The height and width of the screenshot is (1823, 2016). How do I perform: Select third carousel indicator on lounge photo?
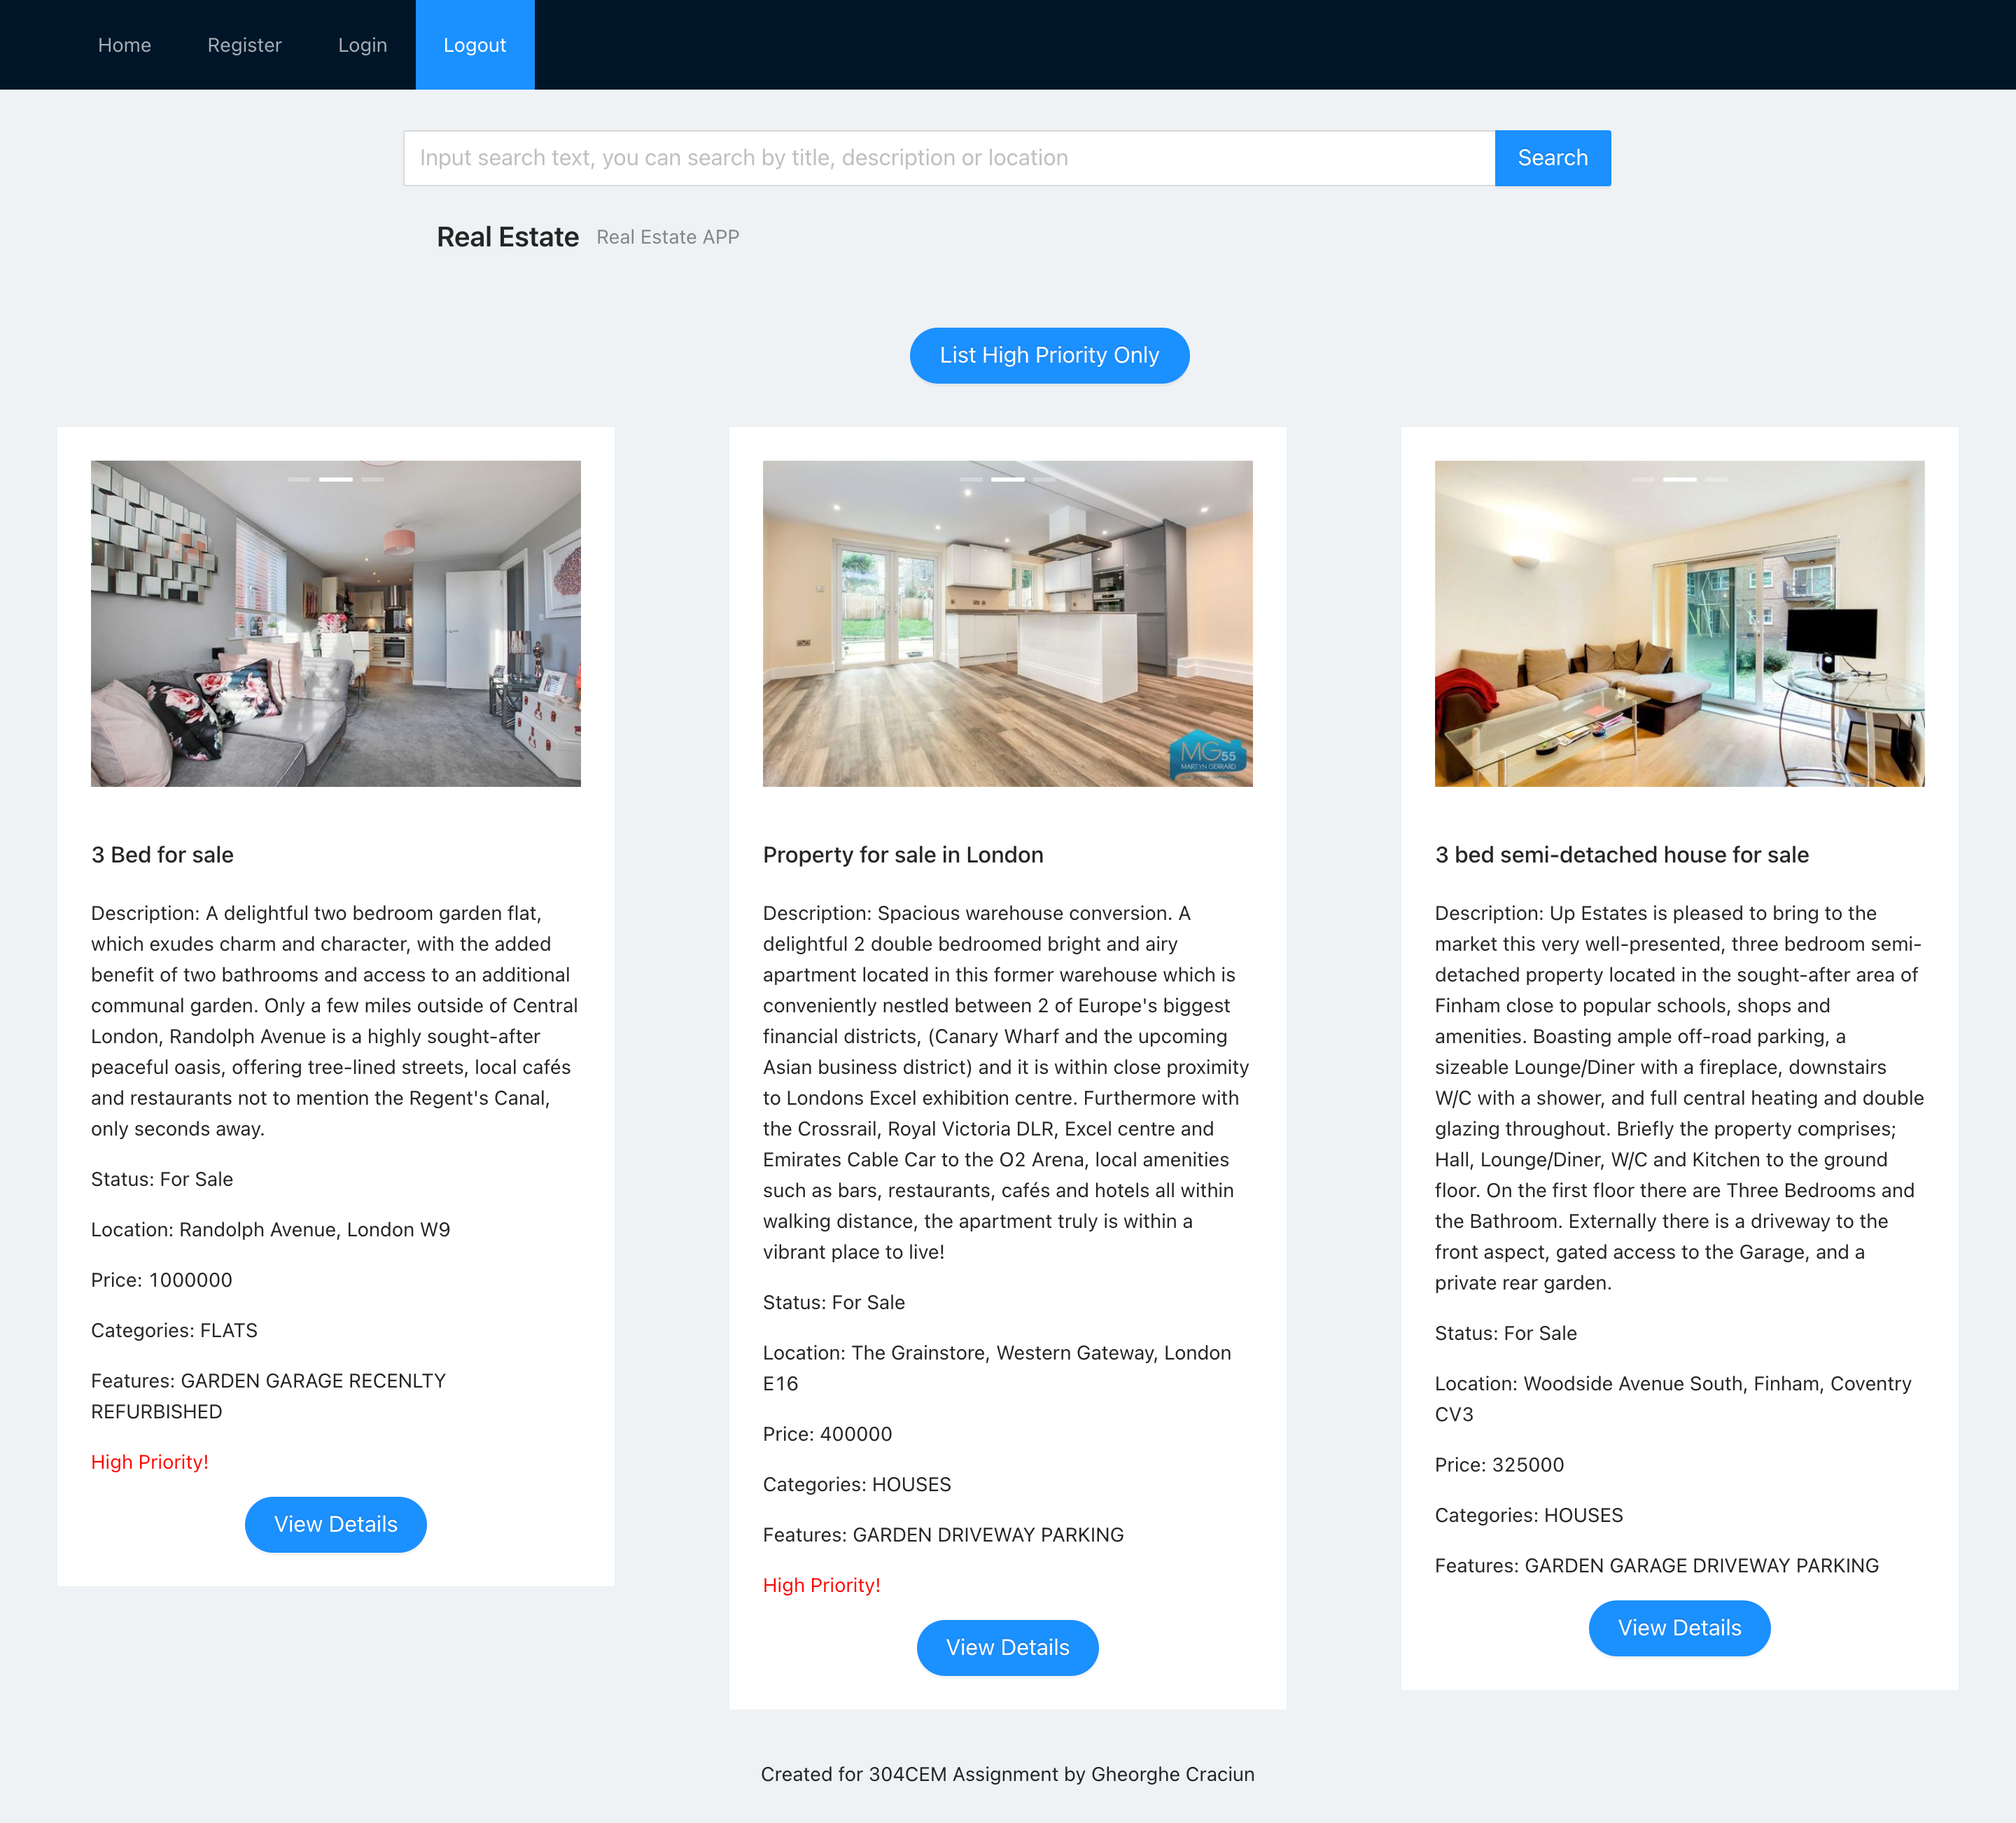tap(1717, 480)
